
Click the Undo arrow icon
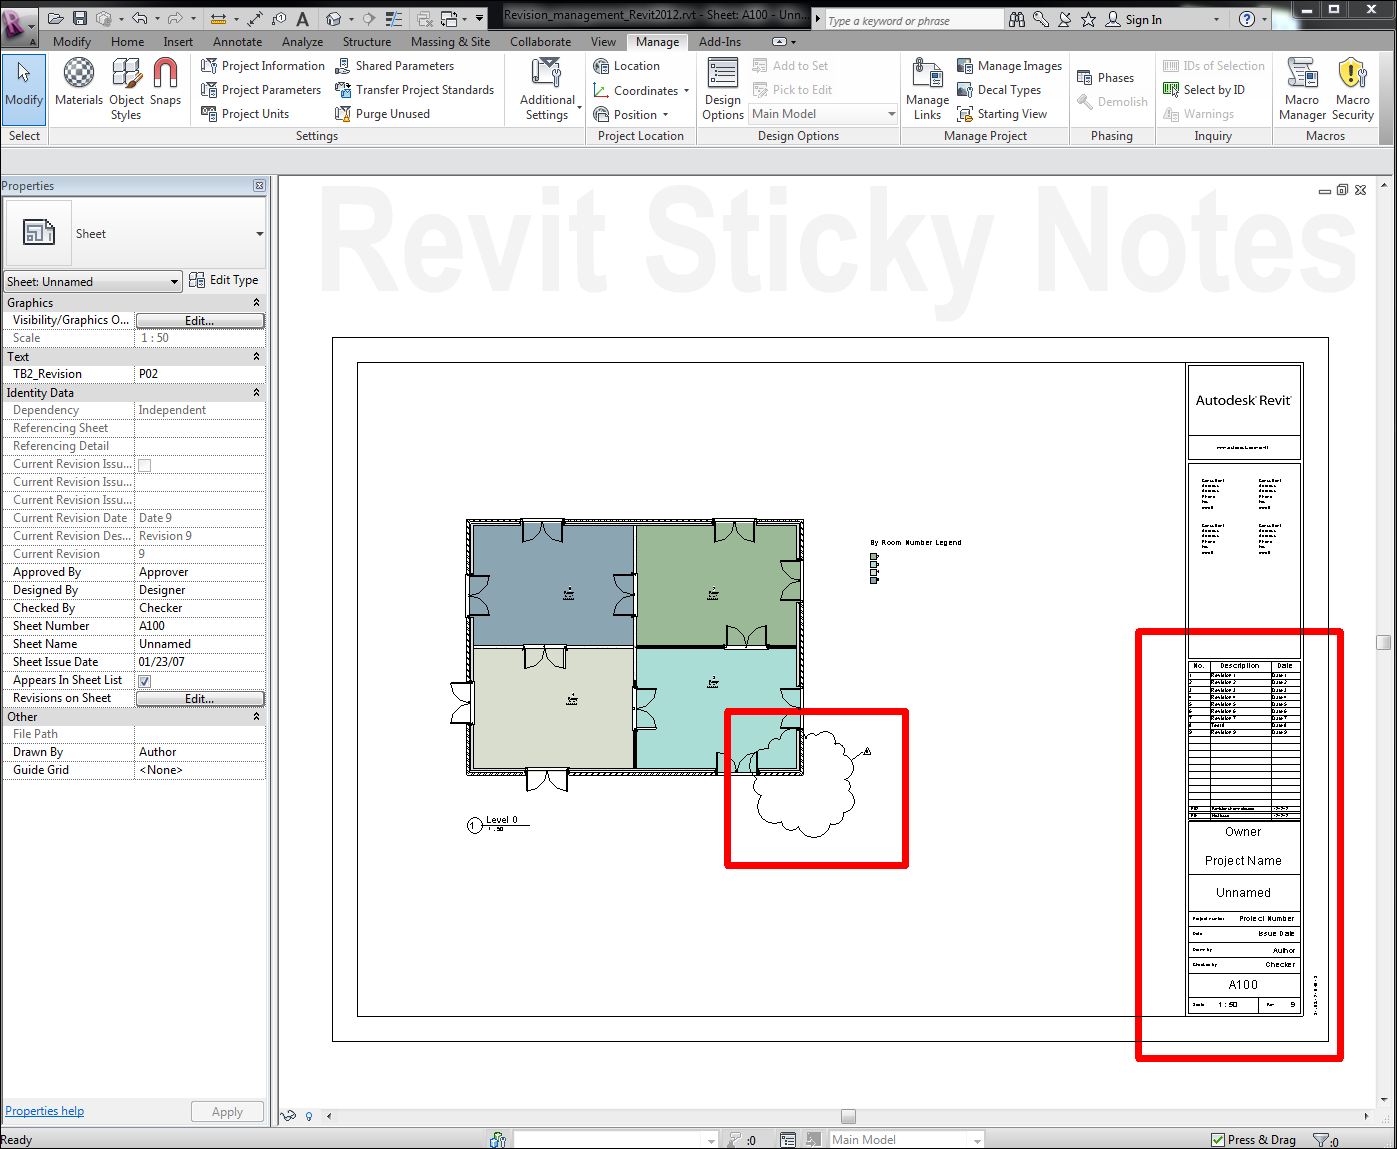pyautogui.click(x=139, y=19)
